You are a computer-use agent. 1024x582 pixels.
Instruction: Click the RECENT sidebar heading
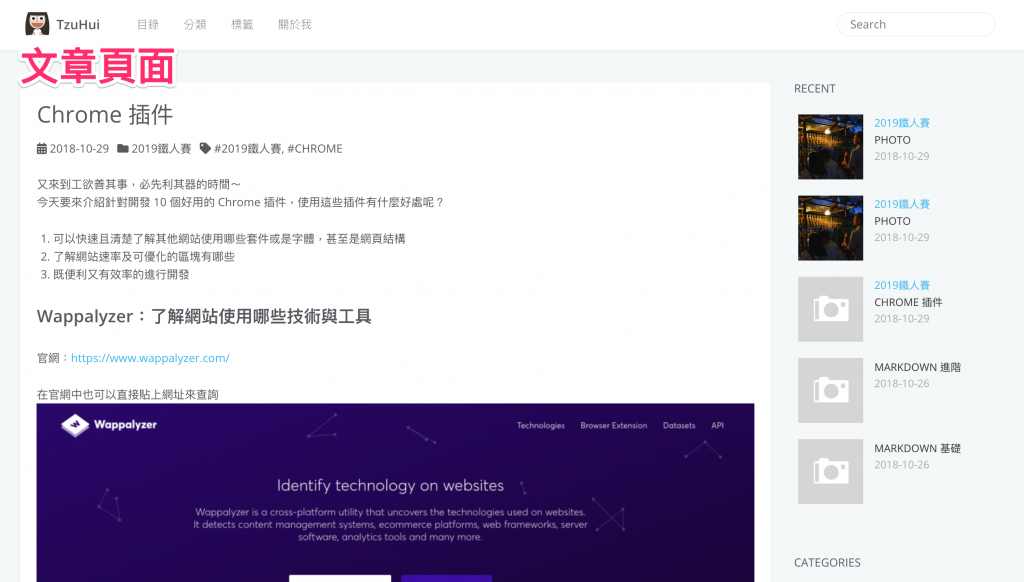(814, 89)
